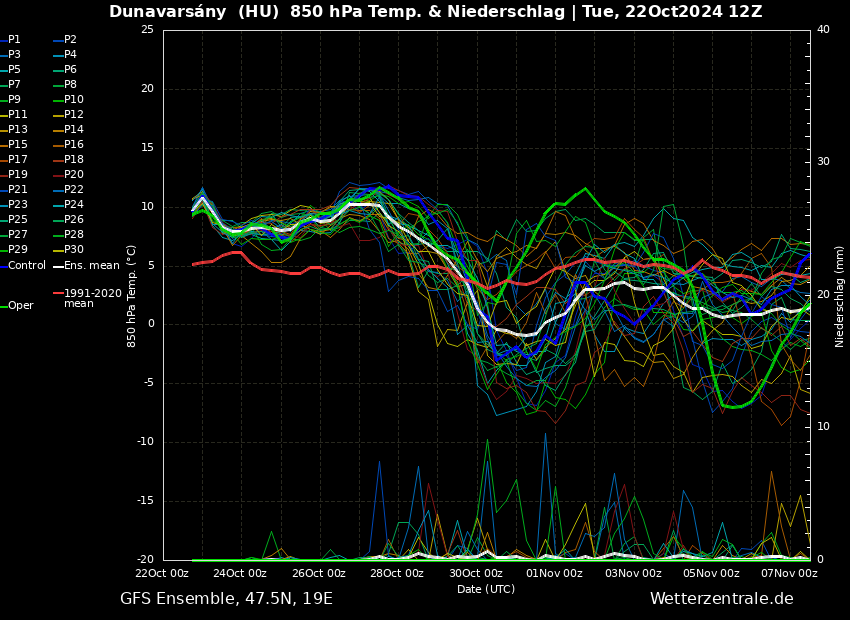Click the P22 legend entry

(x=74, y=190)
